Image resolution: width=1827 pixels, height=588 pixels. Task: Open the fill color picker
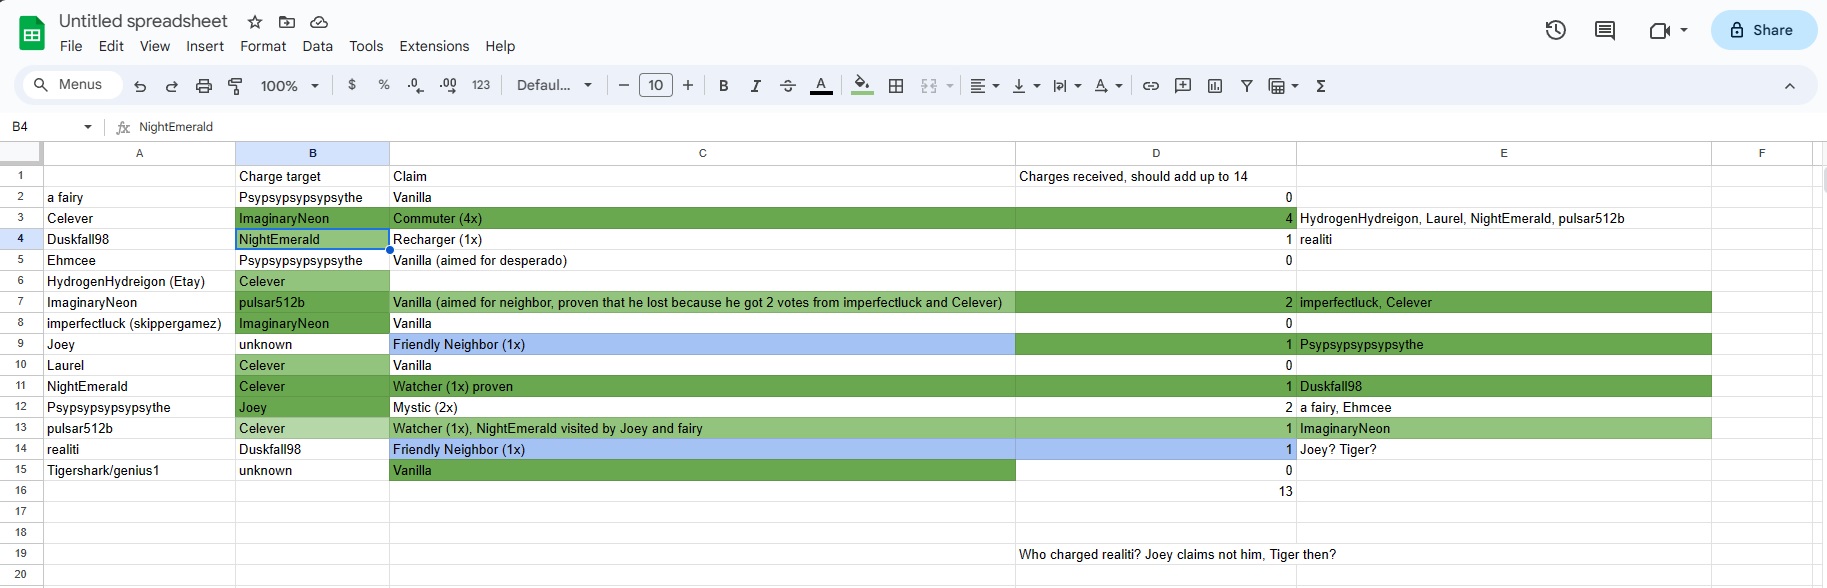coord(861,86)
